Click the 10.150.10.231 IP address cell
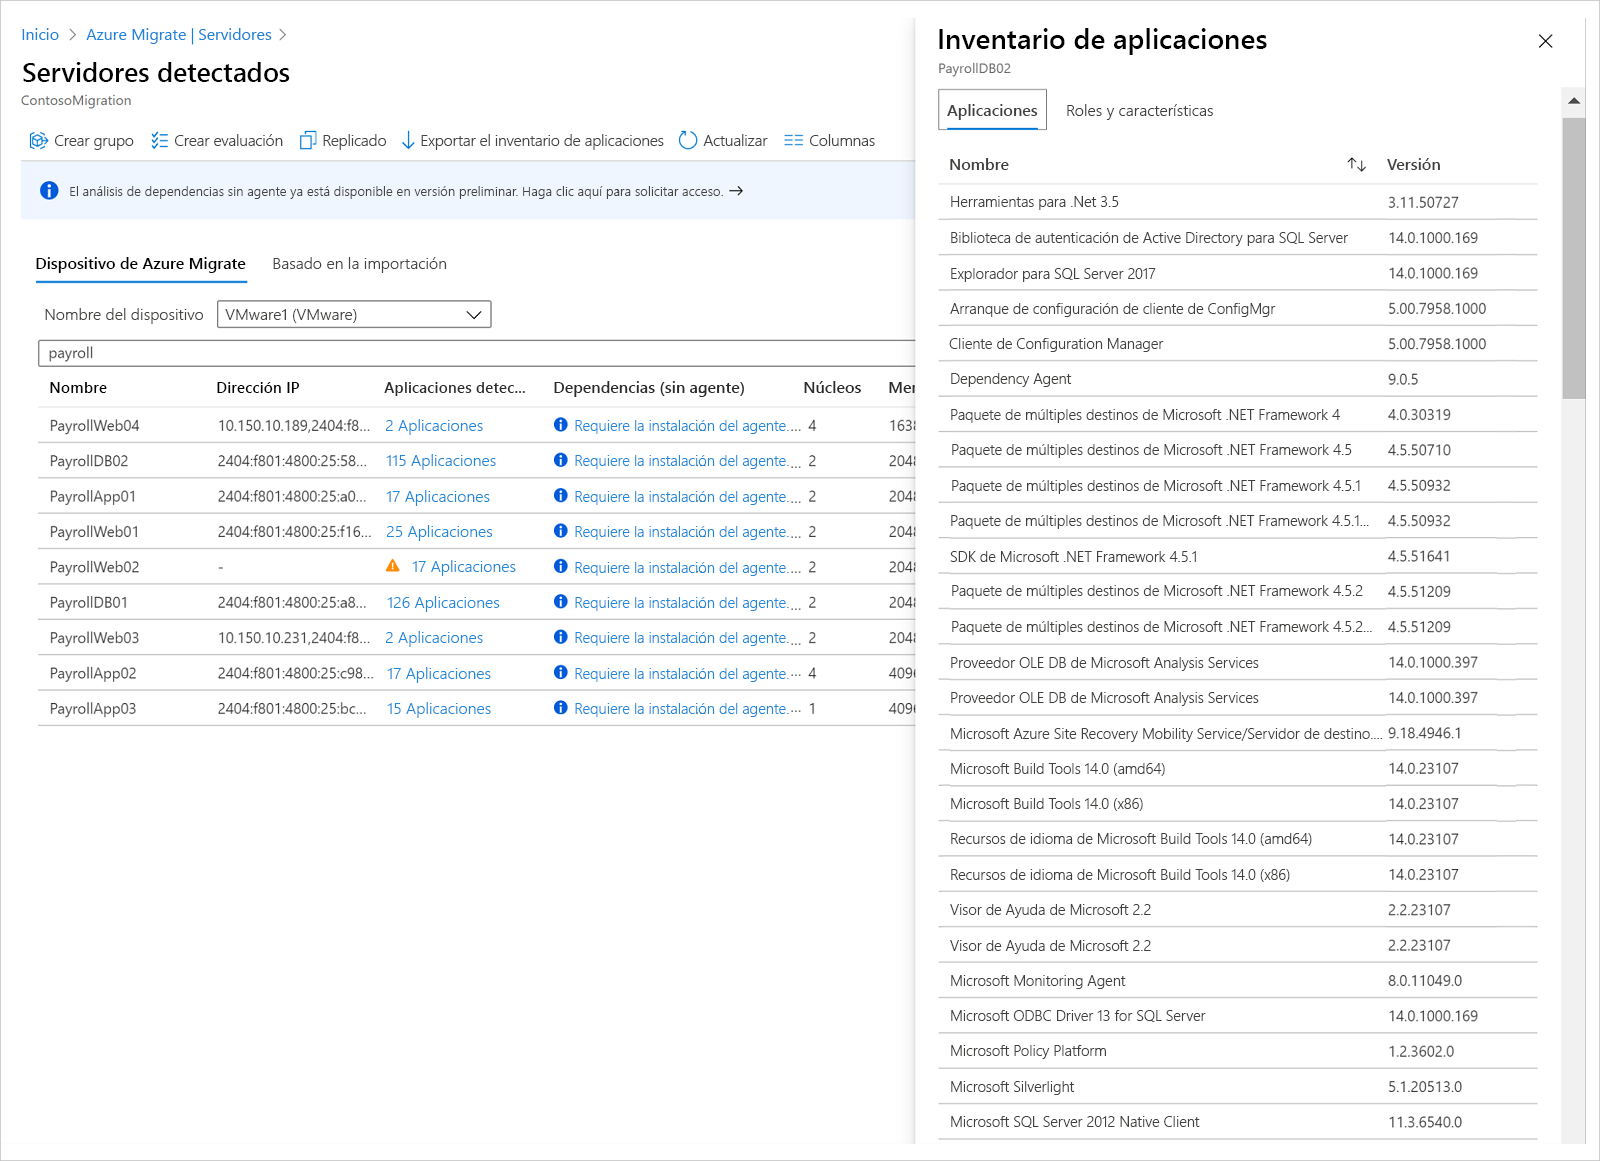1600x1161 pixels. [x=294, y=638]
